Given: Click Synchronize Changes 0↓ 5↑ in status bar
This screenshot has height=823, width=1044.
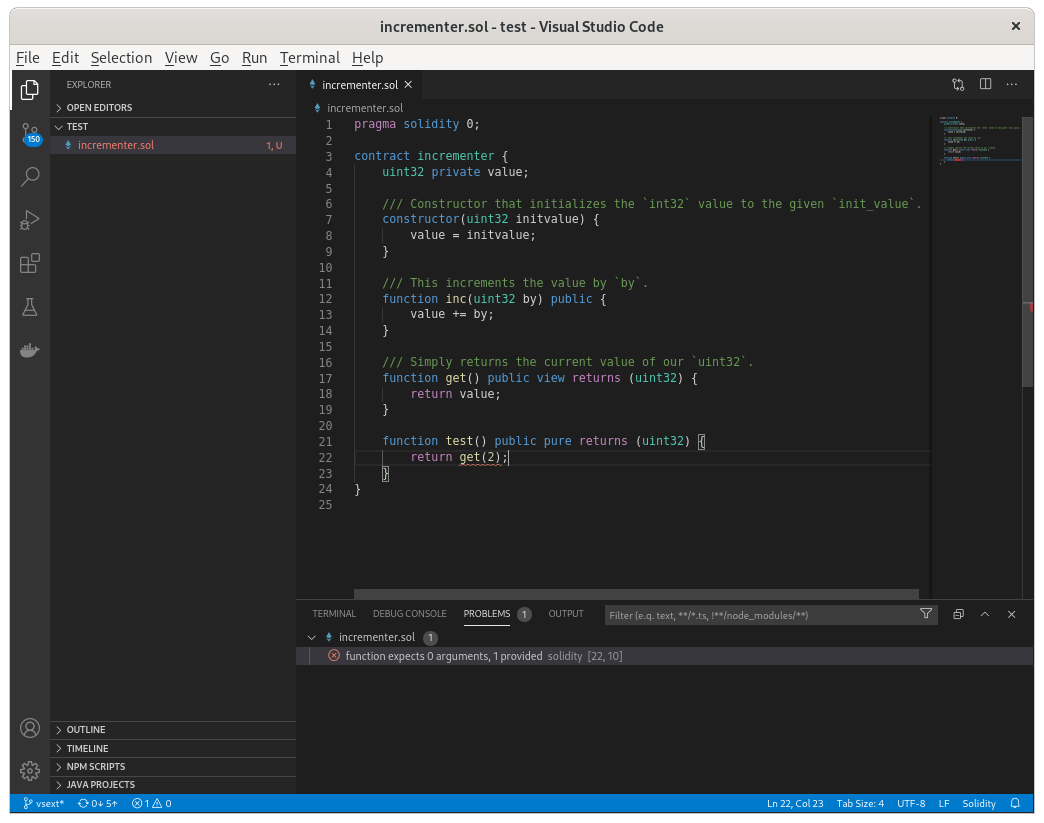Looking at the screenshot, I should [x=98, y=803].
